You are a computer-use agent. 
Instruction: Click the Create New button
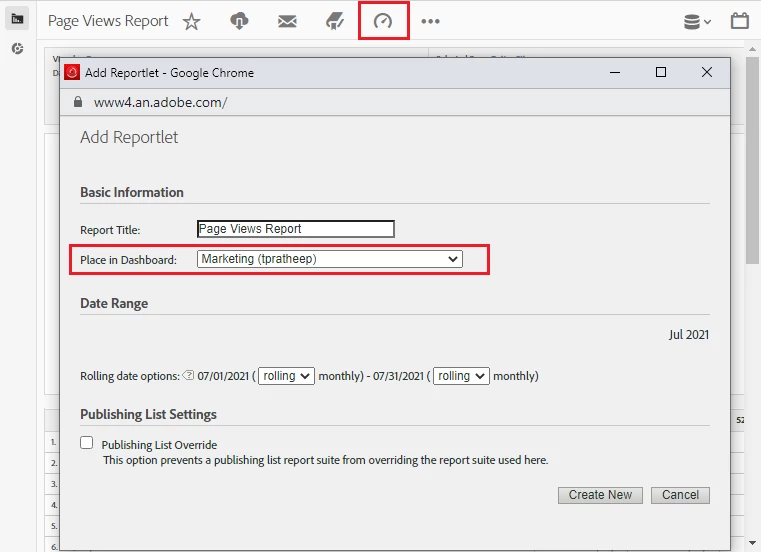pyautogui.click(x=600, y=495)
